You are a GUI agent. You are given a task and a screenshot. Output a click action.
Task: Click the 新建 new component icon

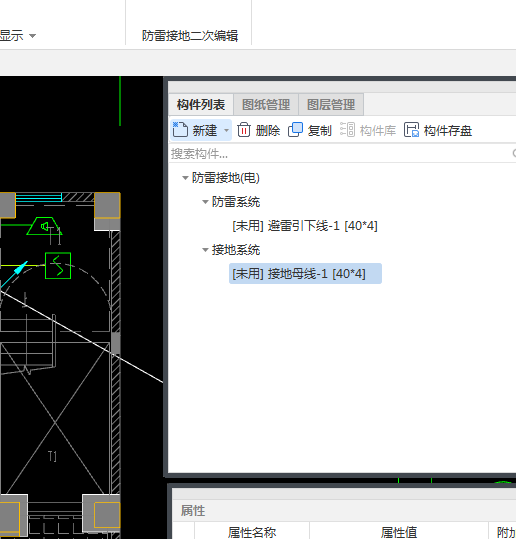click(180, 130)
